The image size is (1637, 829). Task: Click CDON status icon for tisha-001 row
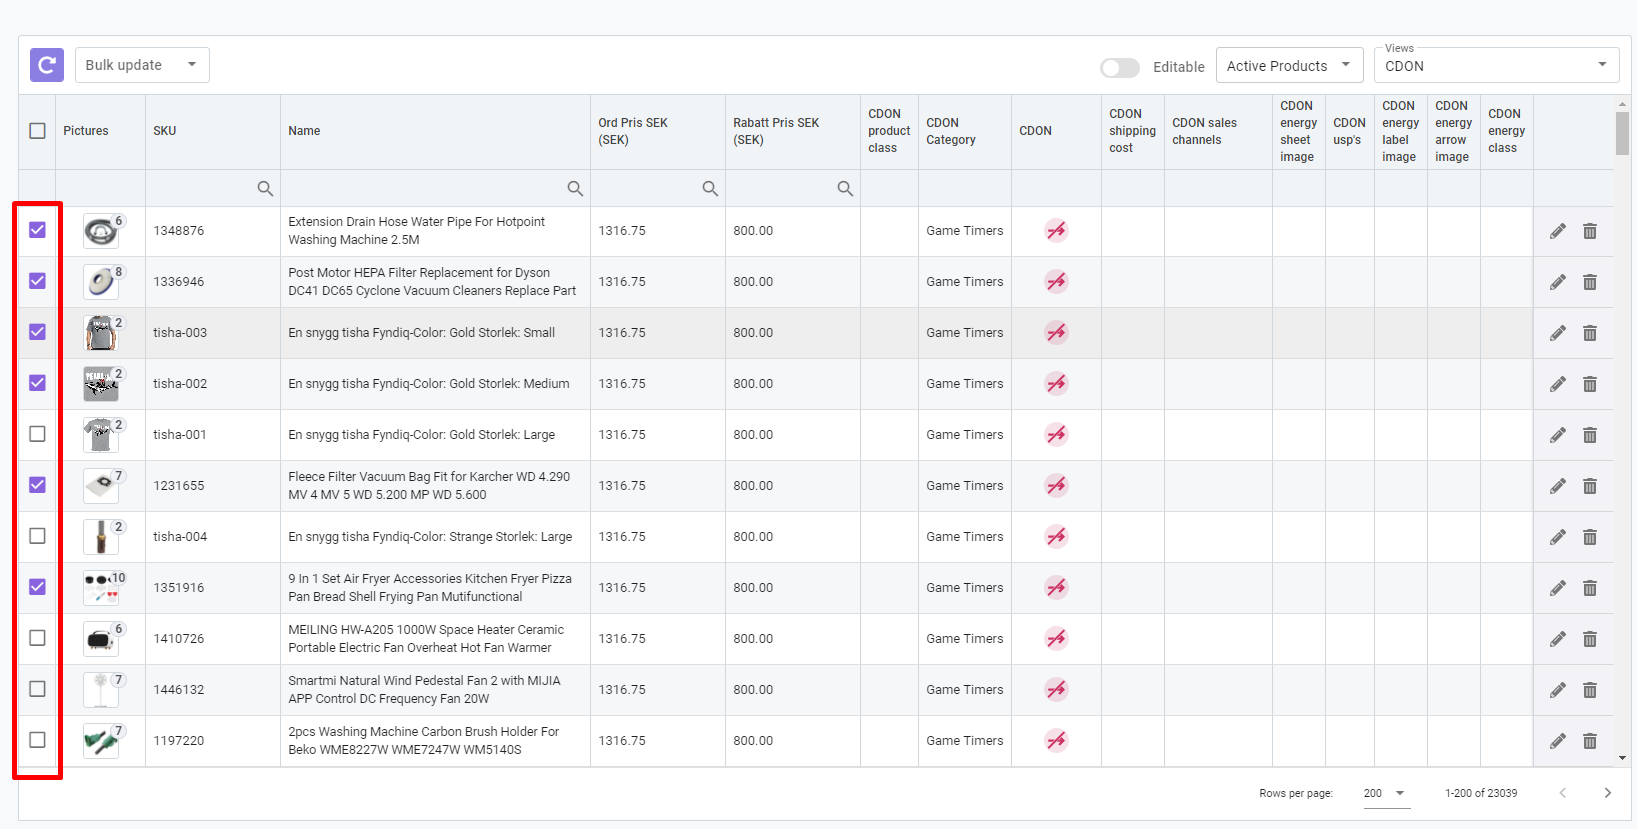[1056, 435]
